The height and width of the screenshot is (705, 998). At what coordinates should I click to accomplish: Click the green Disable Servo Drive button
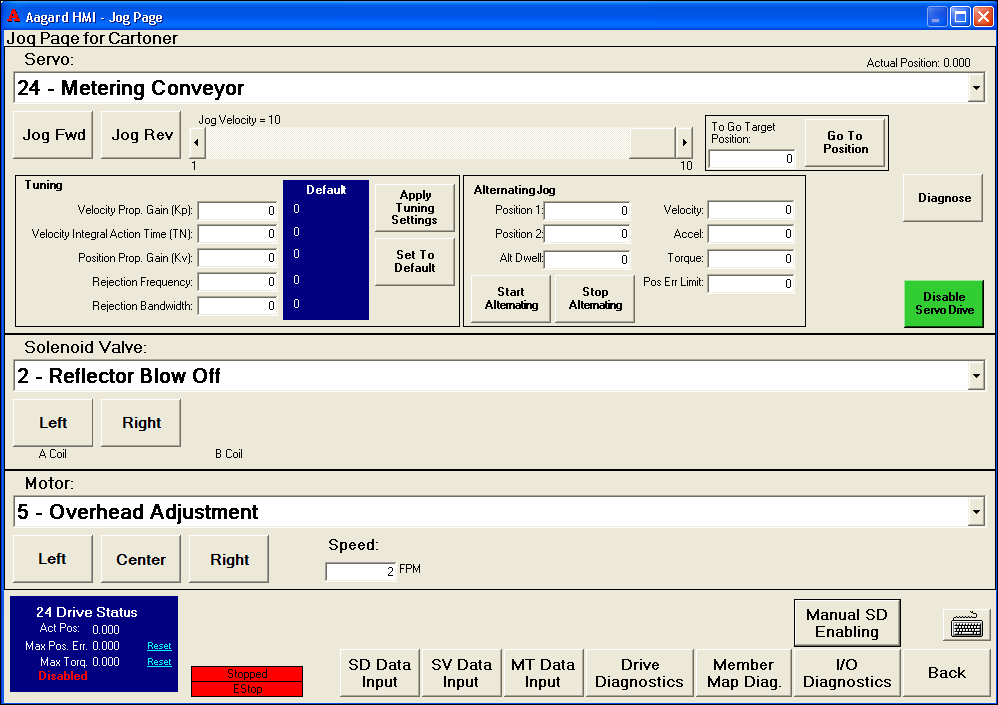944,304
